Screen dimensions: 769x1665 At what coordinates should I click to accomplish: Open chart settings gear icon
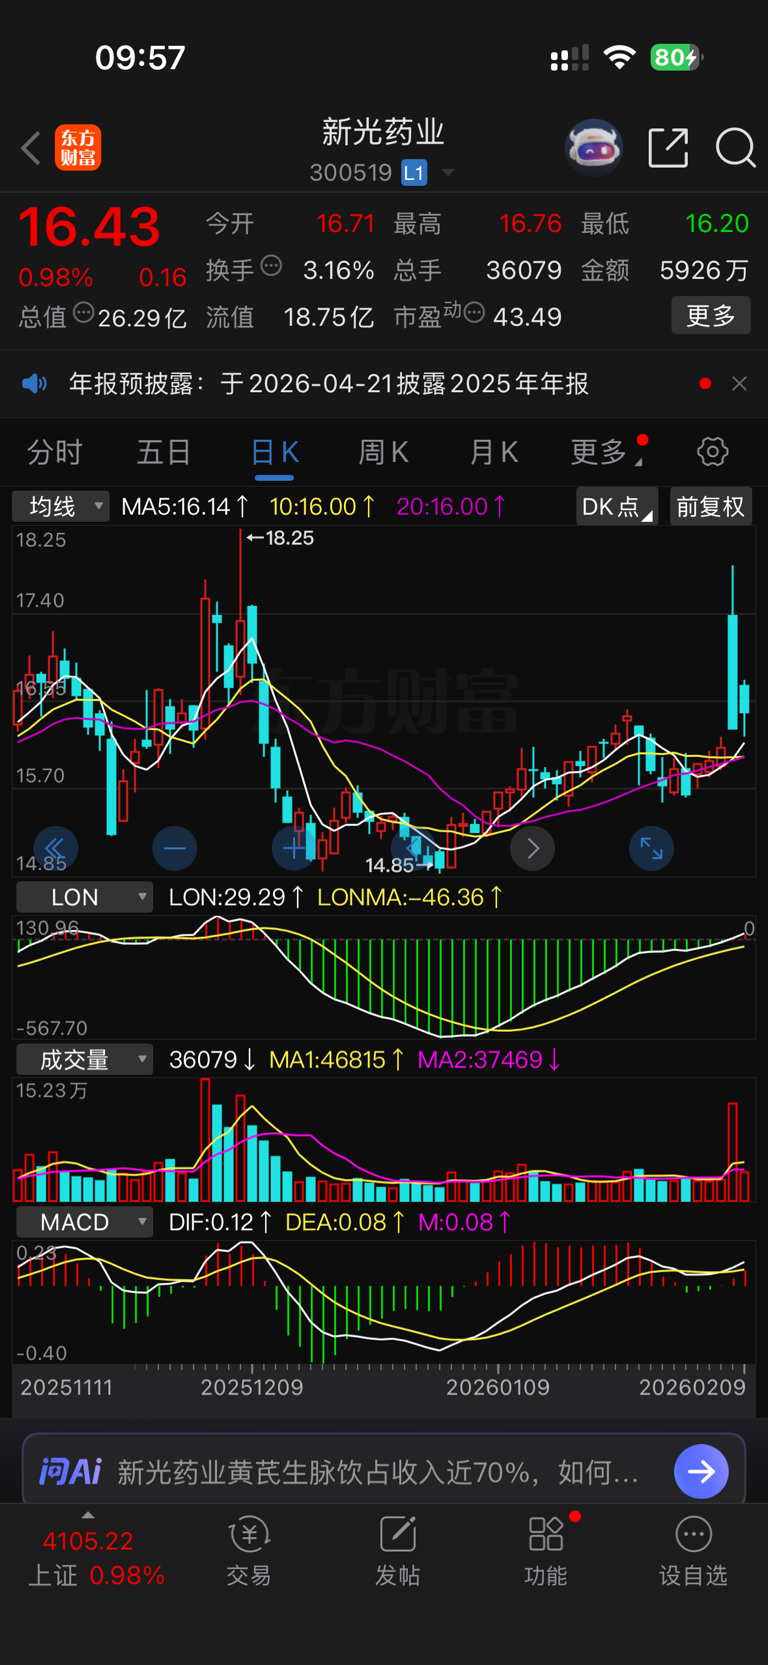click(713, 452)
